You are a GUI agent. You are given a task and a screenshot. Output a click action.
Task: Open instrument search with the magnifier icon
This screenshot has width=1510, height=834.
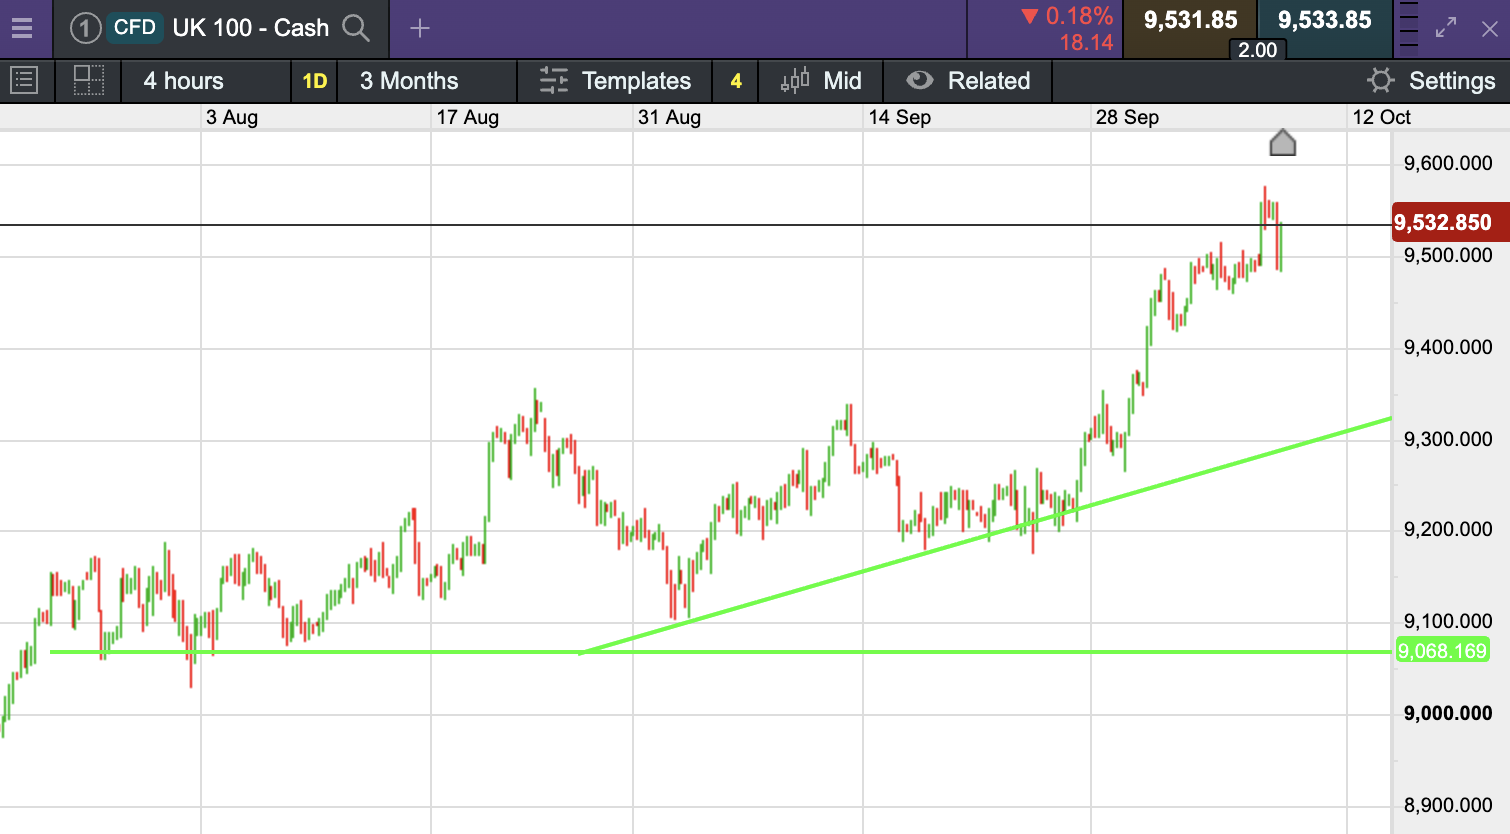pos(356,28)
